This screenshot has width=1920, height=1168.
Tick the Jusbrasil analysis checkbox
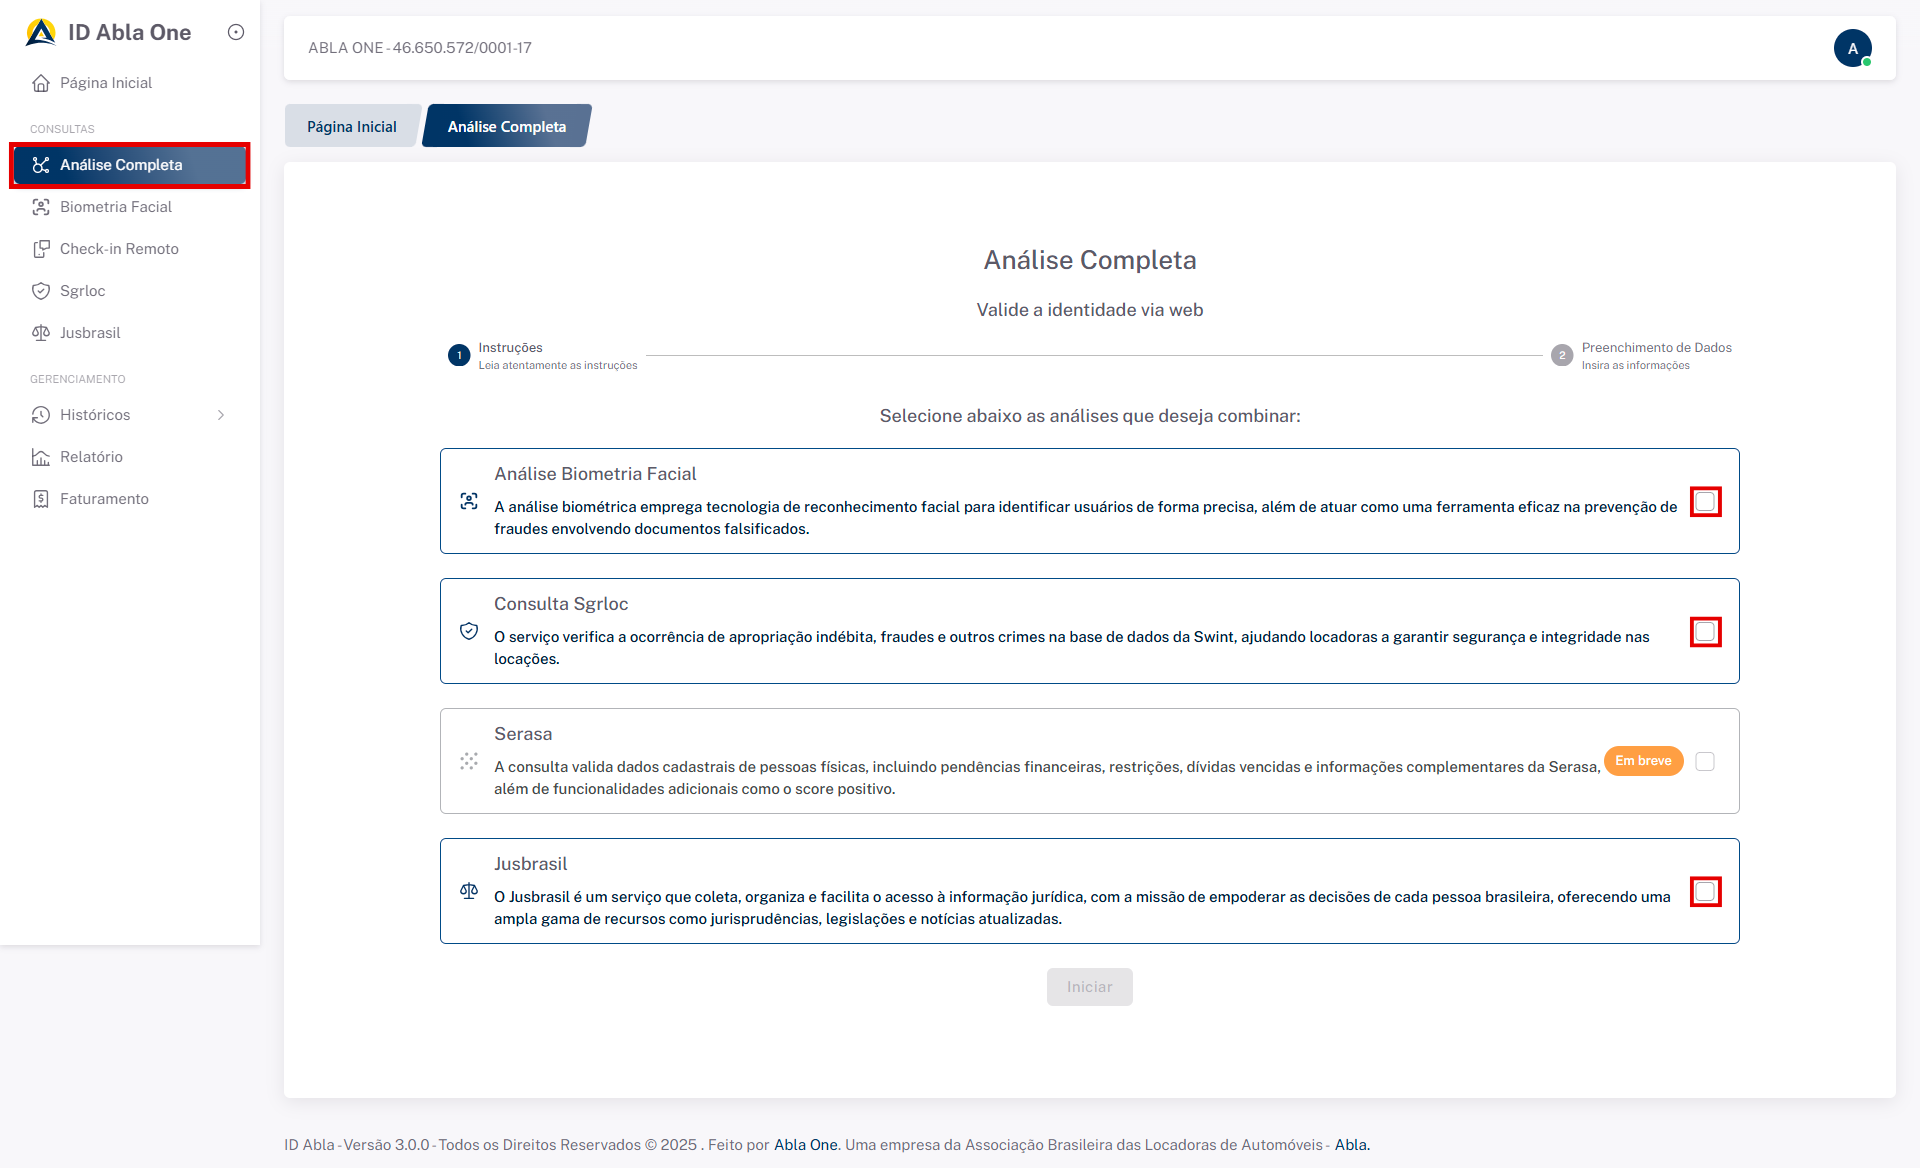coord(1705,892)
